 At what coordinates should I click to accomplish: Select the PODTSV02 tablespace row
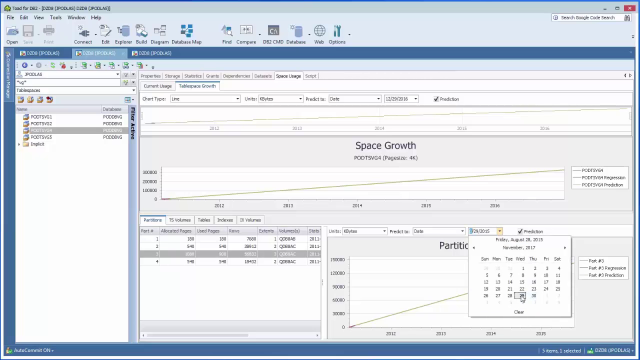tap(73, 123)
